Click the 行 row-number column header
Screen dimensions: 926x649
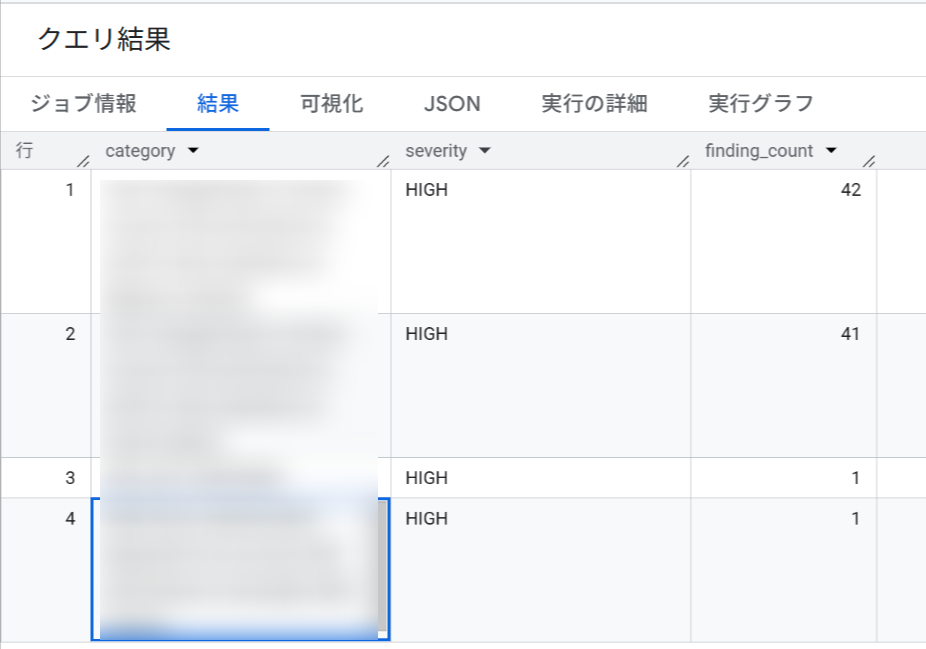[25, 150]
